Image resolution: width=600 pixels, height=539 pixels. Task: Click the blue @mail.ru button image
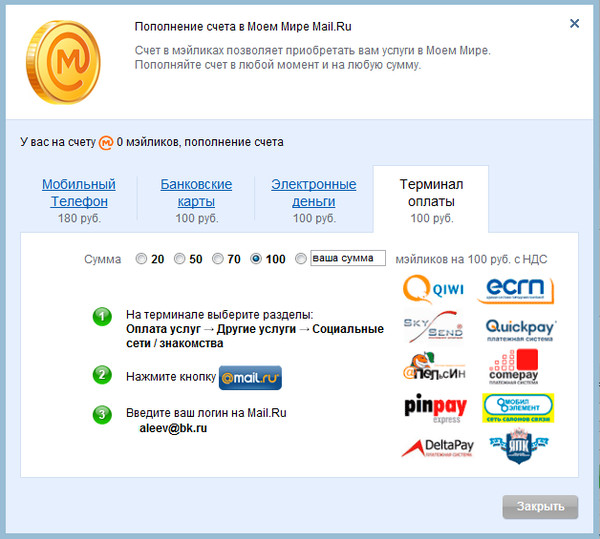[x=250, y=378]
